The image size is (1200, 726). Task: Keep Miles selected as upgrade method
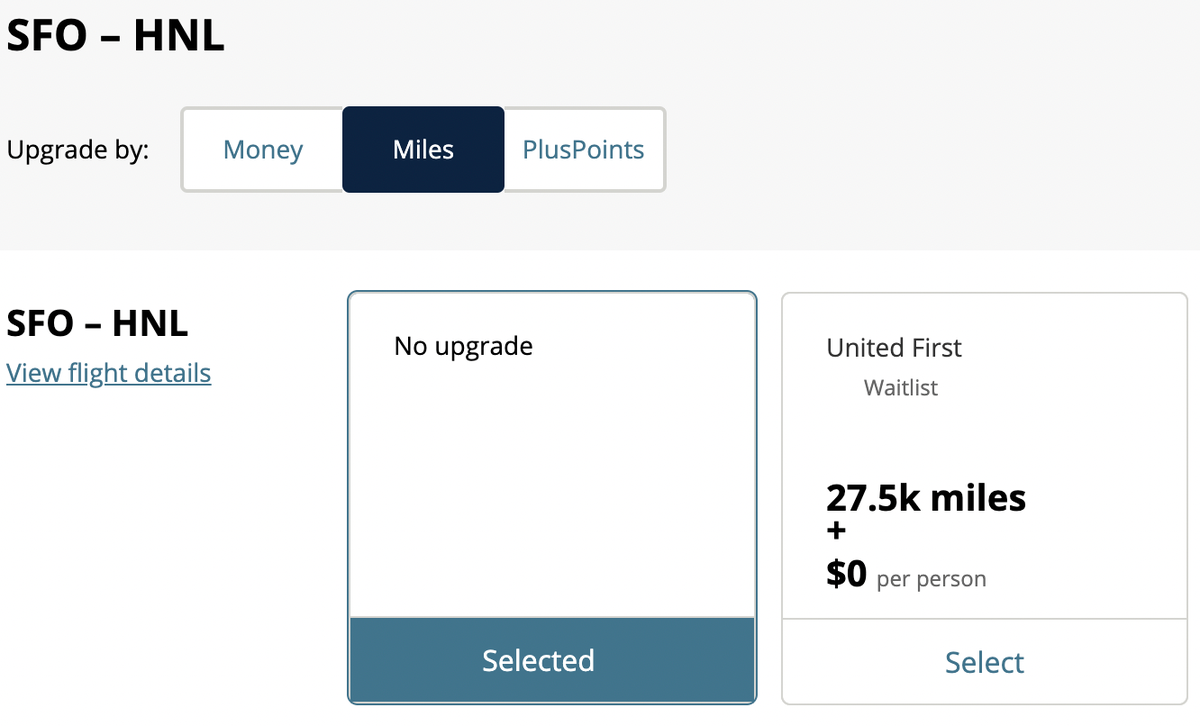pos(423,149)
